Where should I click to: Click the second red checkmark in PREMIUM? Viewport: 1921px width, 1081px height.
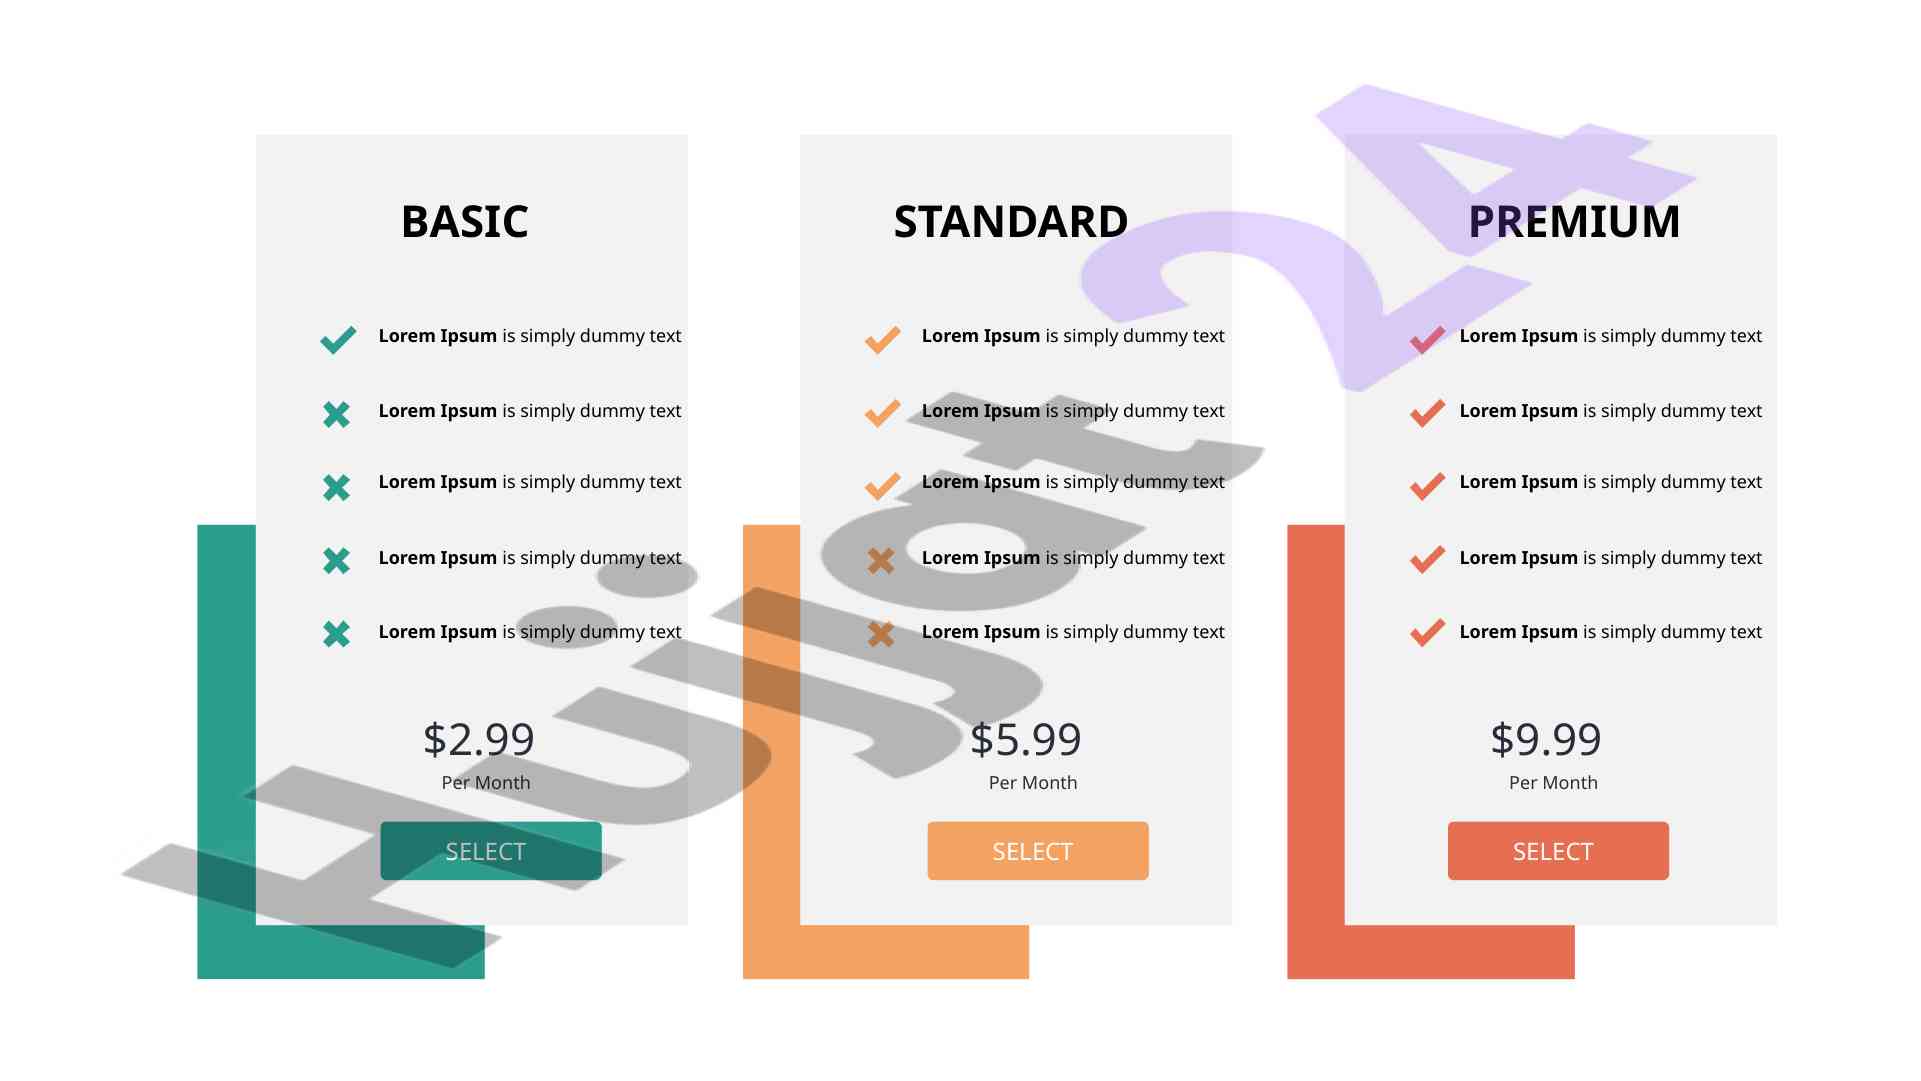coord(1427,413)
